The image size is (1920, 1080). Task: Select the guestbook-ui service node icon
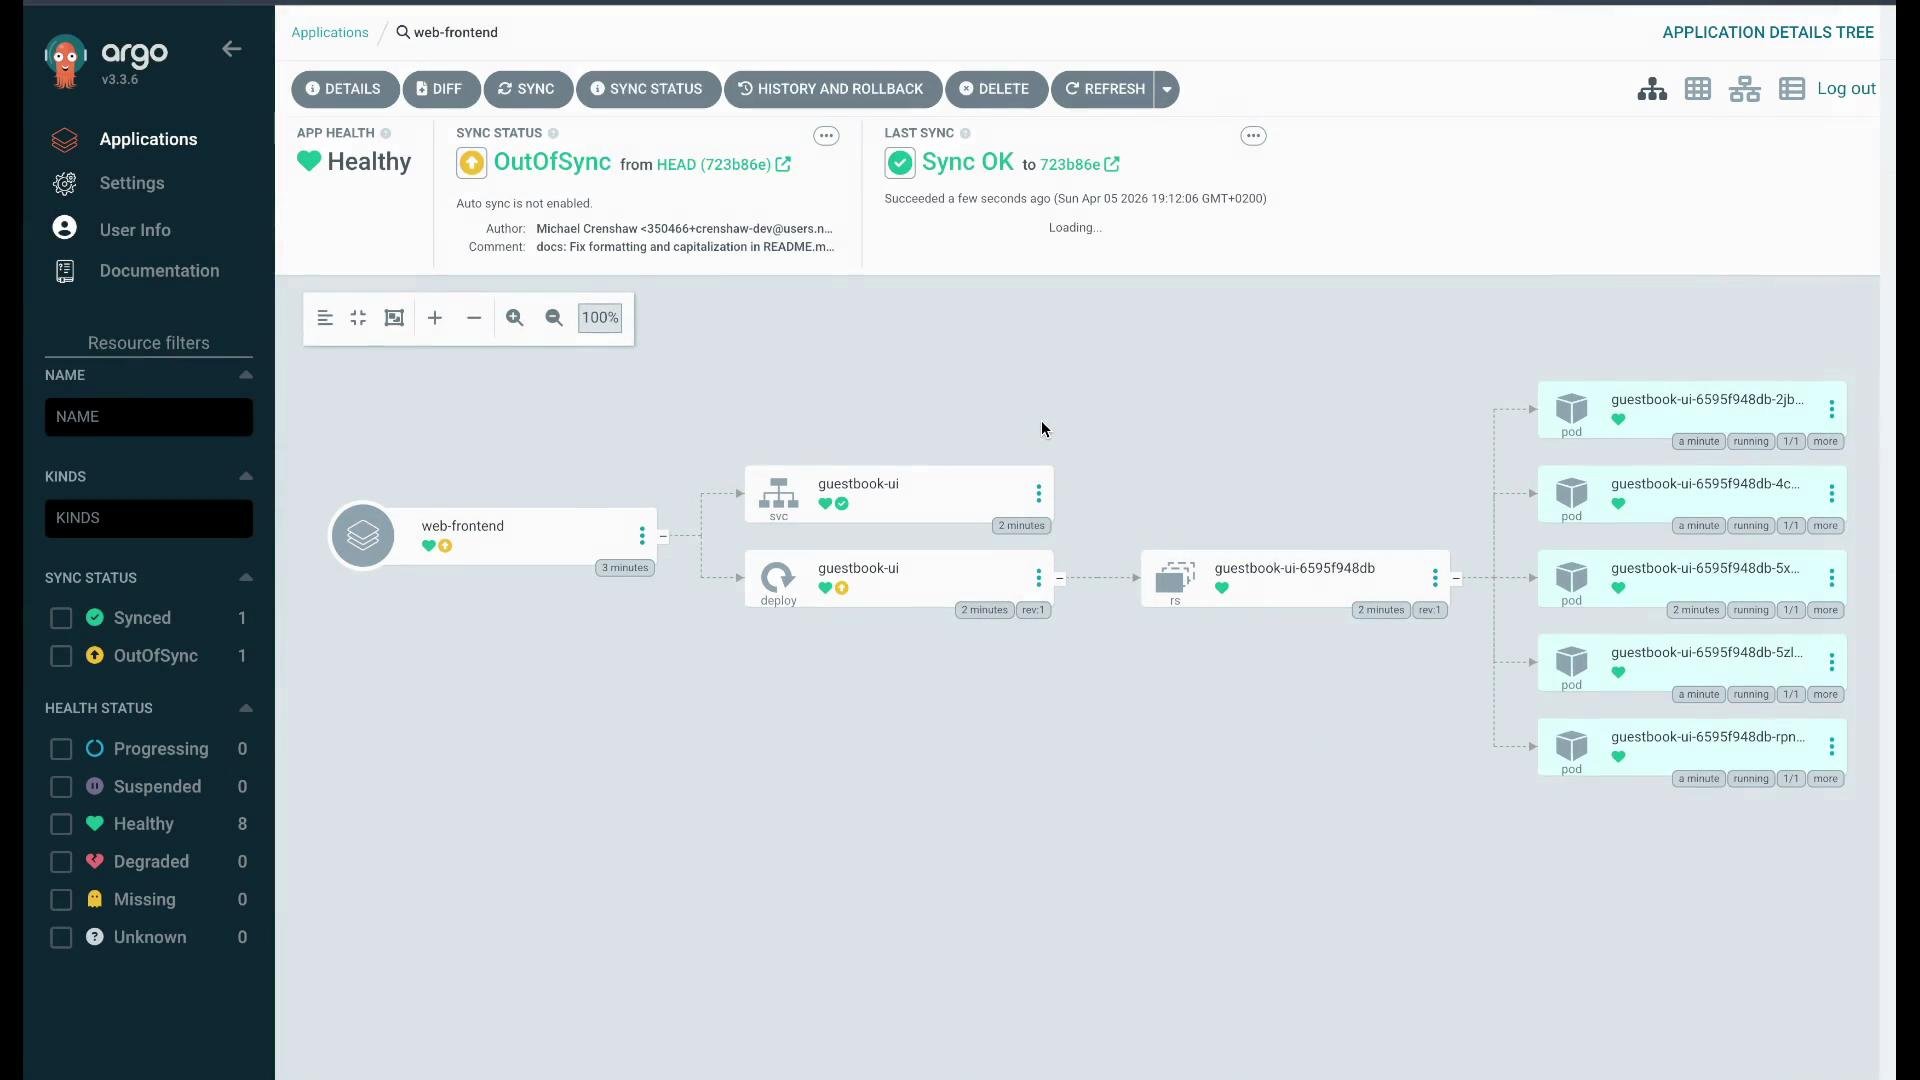(x=779, y=494)
